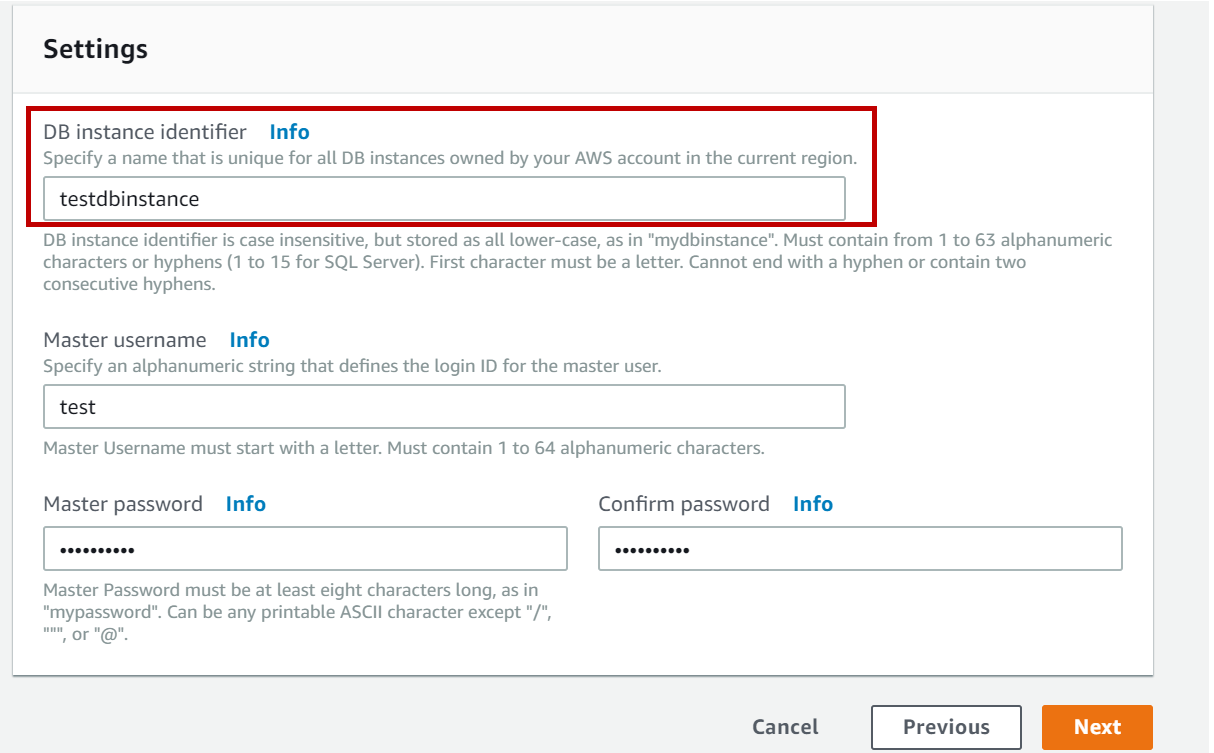The width and height of the screenshot is (1214, 753).
Task: Open Info link beside Master username
Action: (x=249, y=340)
